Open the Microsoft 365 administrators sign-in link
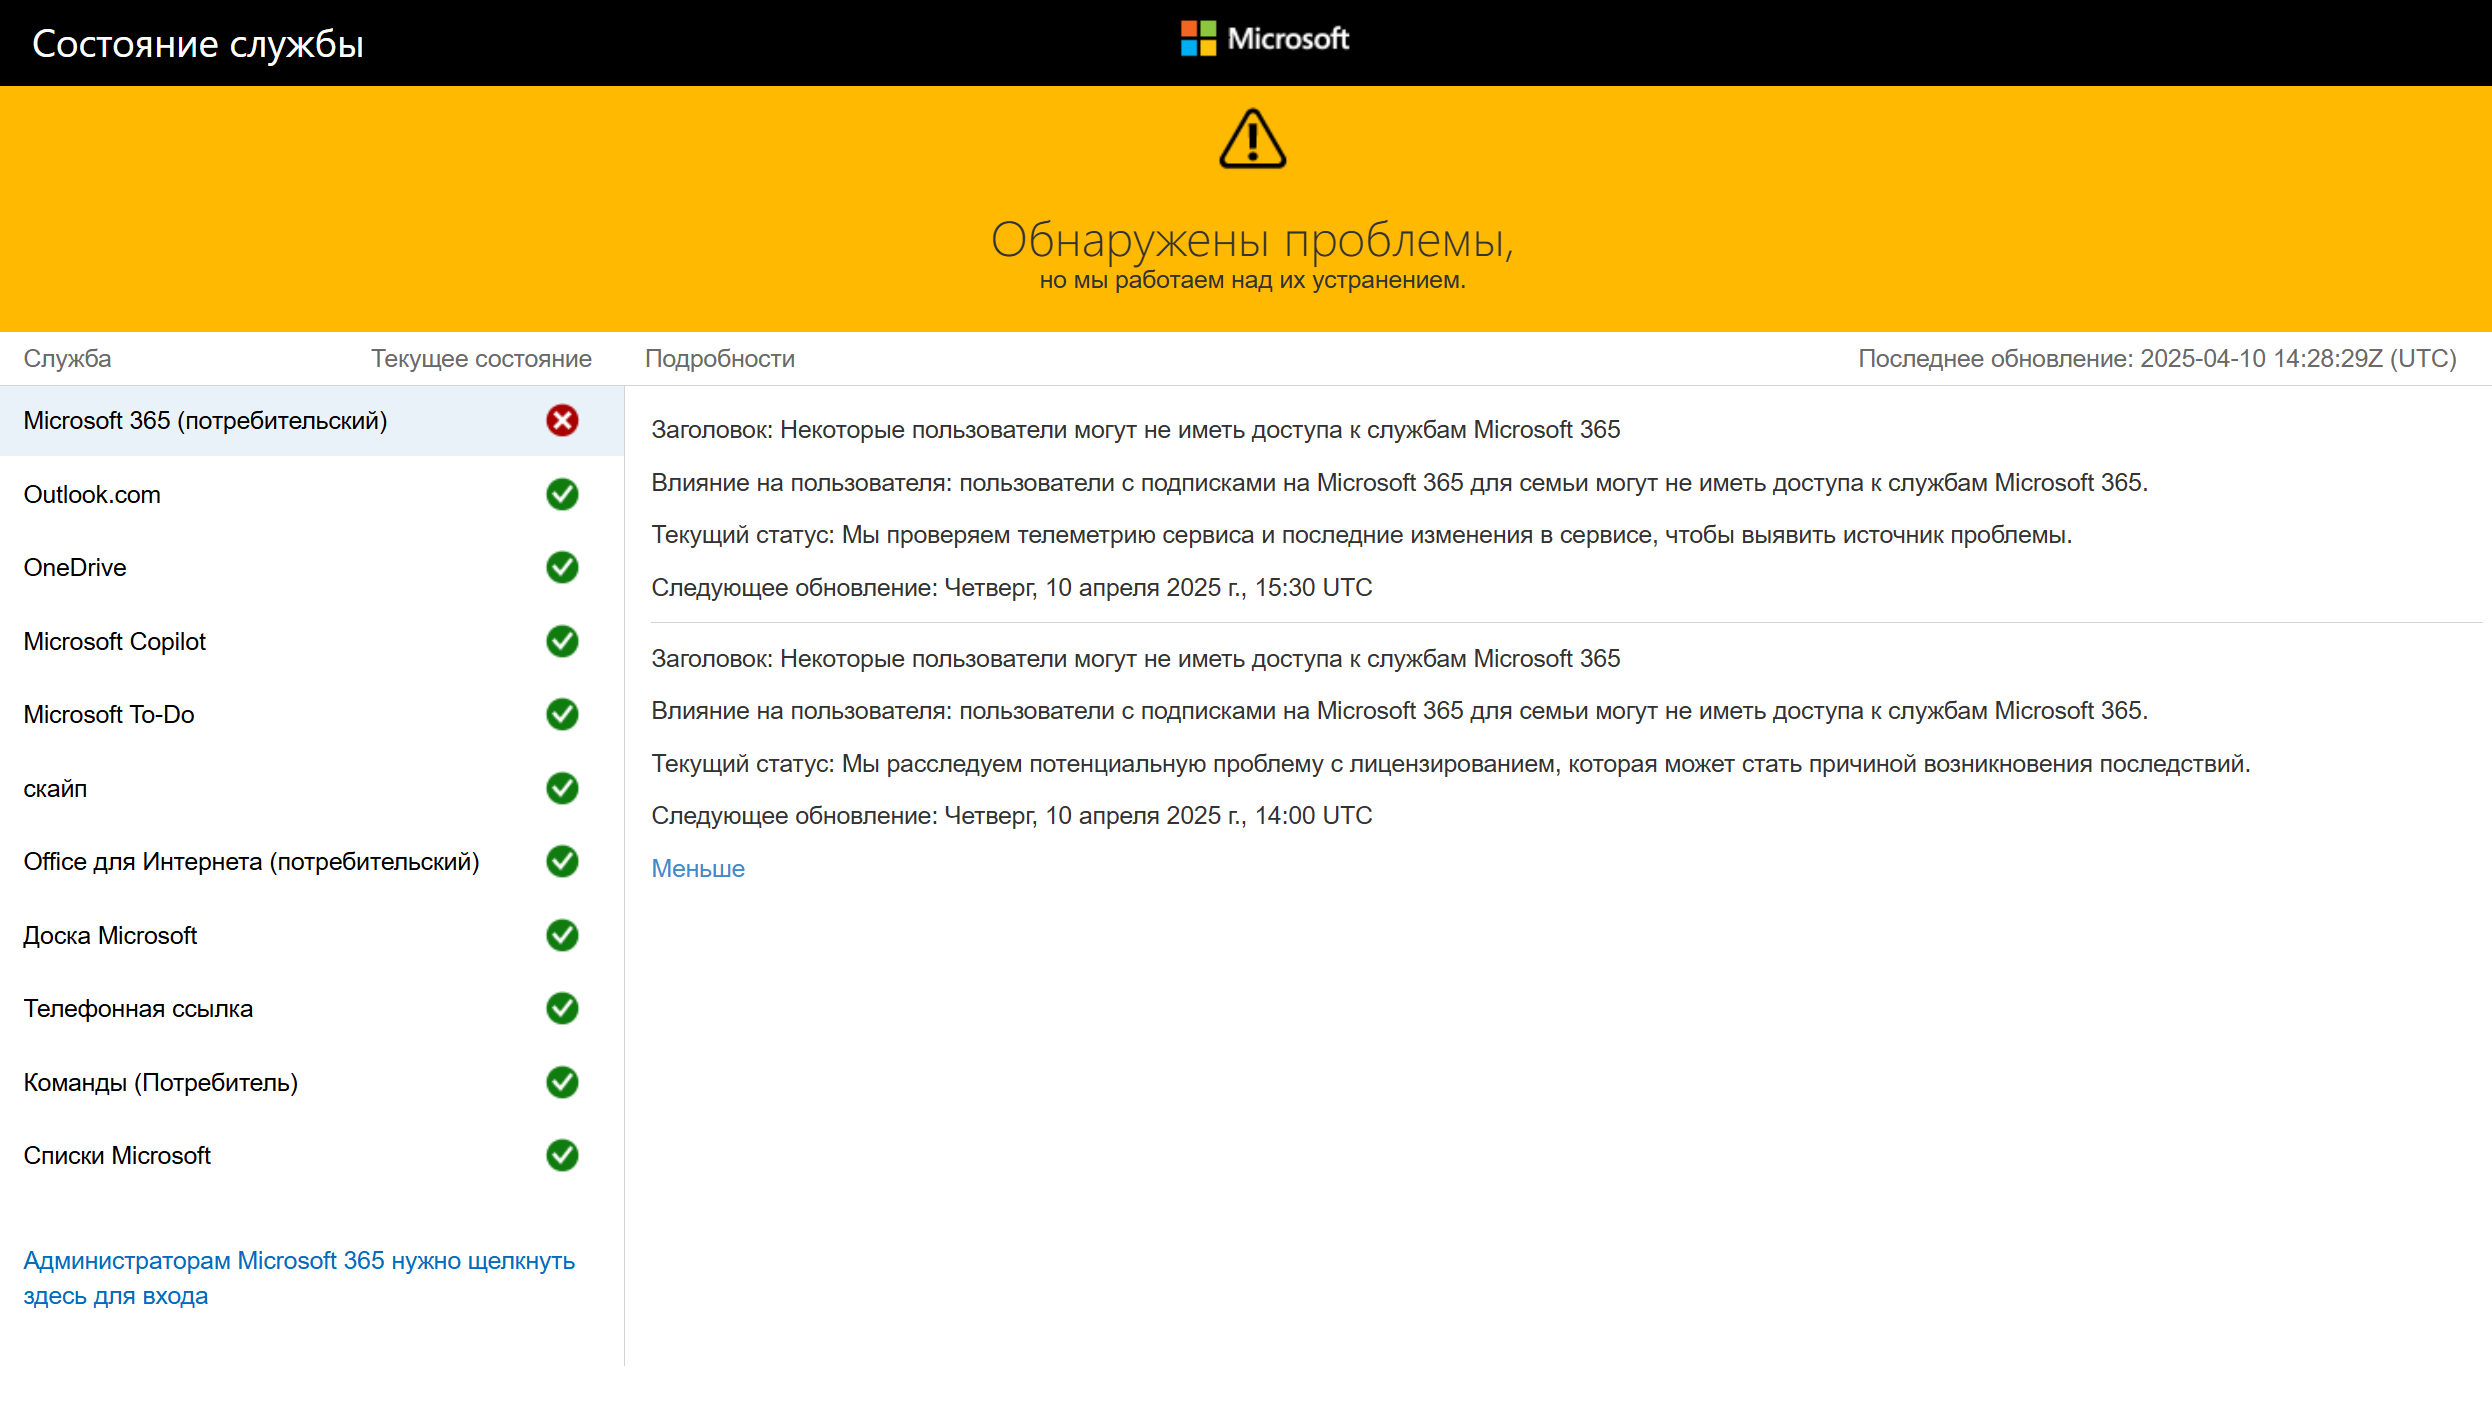2492x1423 pixels. [x=299, y=1278]
